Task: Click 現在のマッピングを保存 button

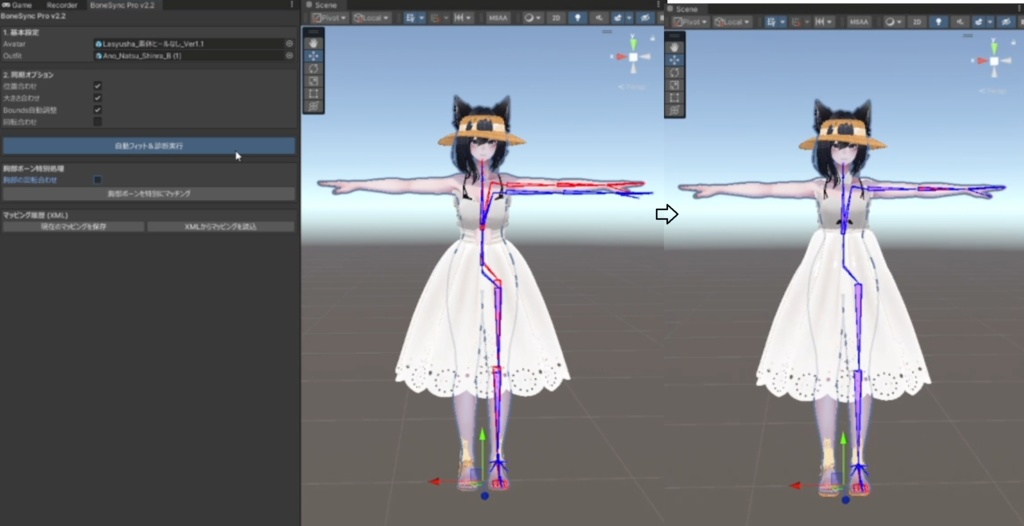Action: (x=74, y=227)
